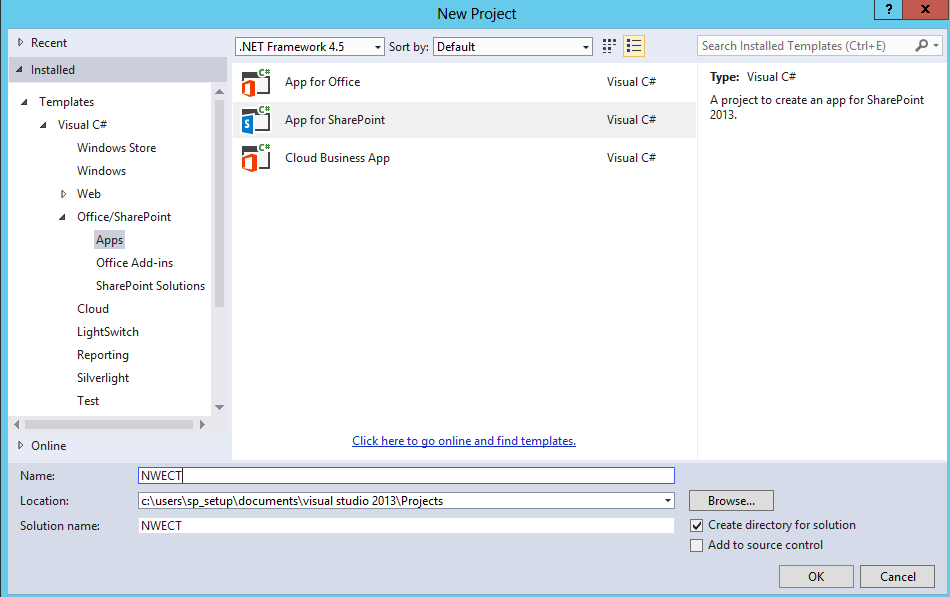Select the App for Office template name
The height and width of the screenshot is (597, 950).
(x=322, y=82)
